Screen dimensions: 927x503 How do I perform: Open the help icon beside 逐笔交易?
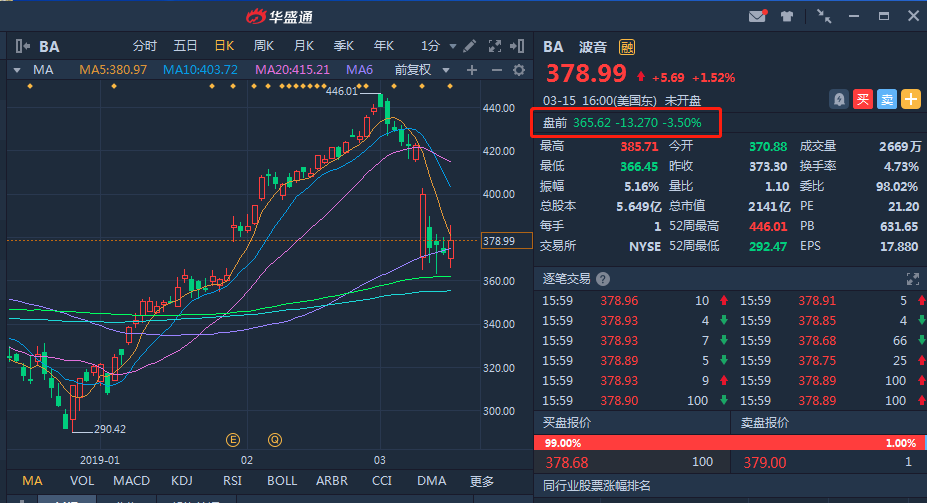click(x=603, y=279)
